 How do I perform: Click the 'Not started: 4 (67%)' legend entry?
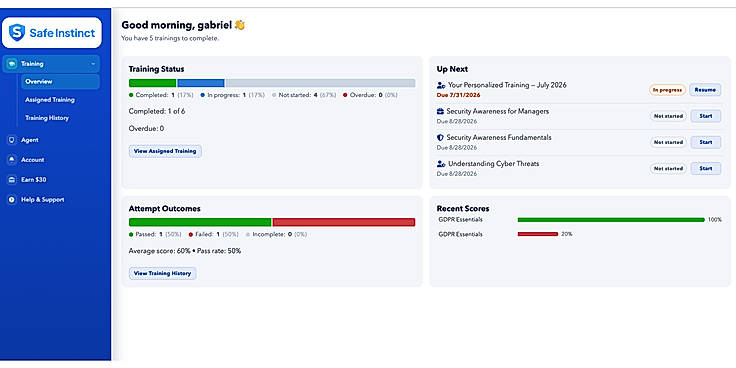(x=304, y=95)
